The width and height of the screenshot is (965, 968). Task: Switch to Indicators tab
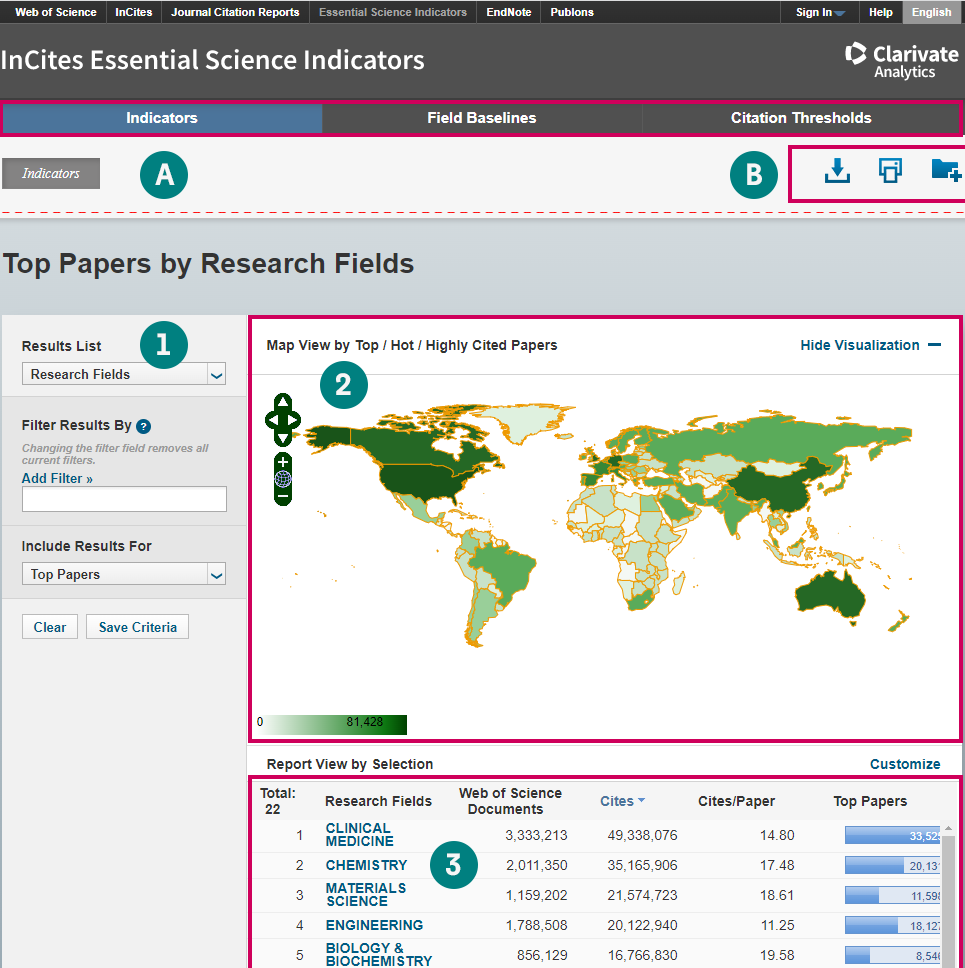tap(162, 118)
